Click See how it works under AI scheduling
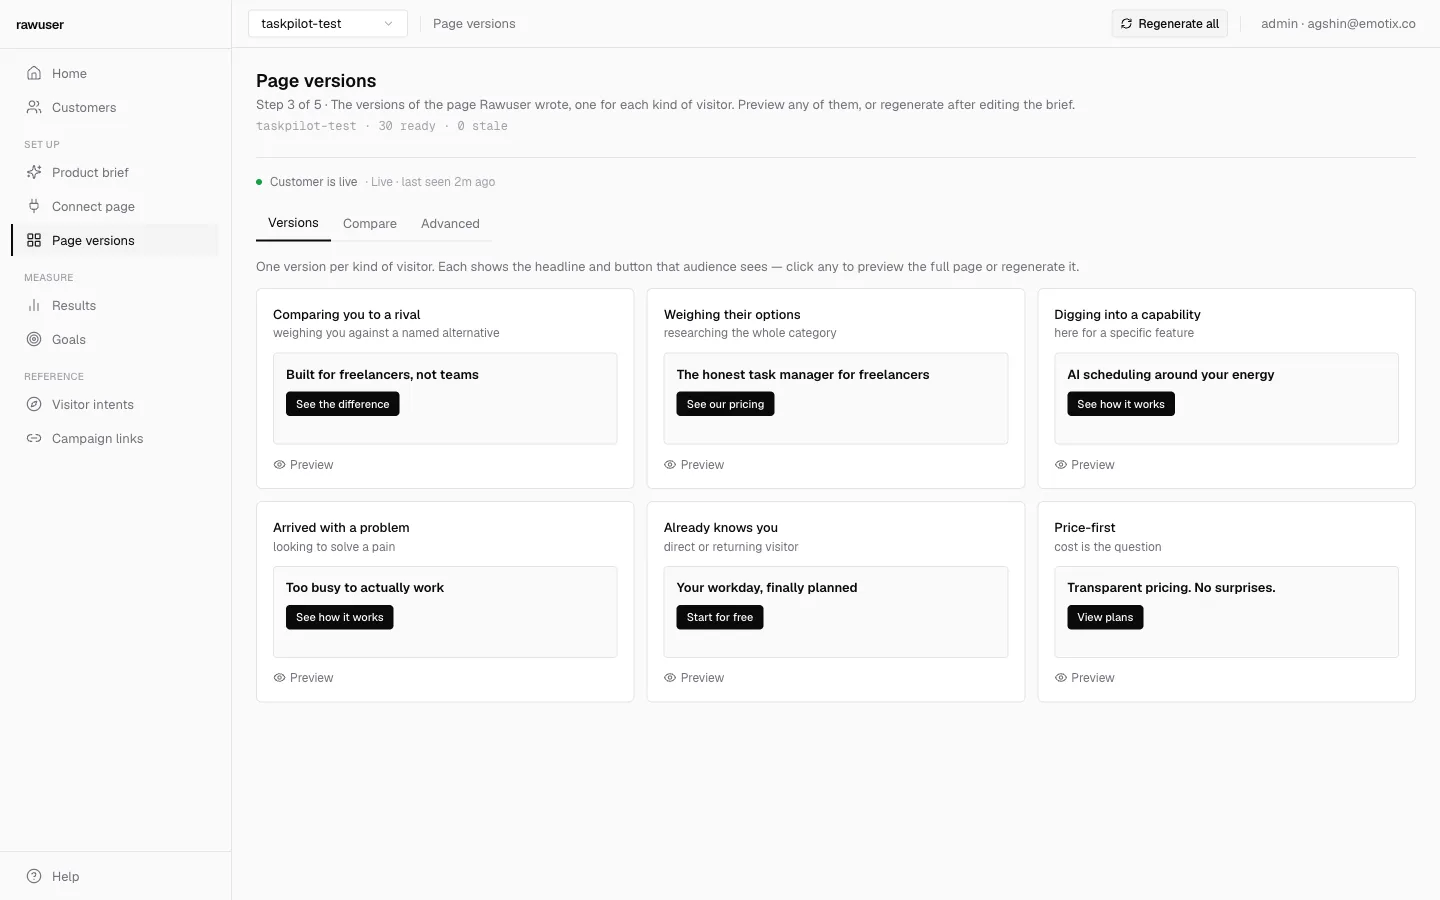Viewport: 1440px width, 900px height. click(x=1120, y=404)
